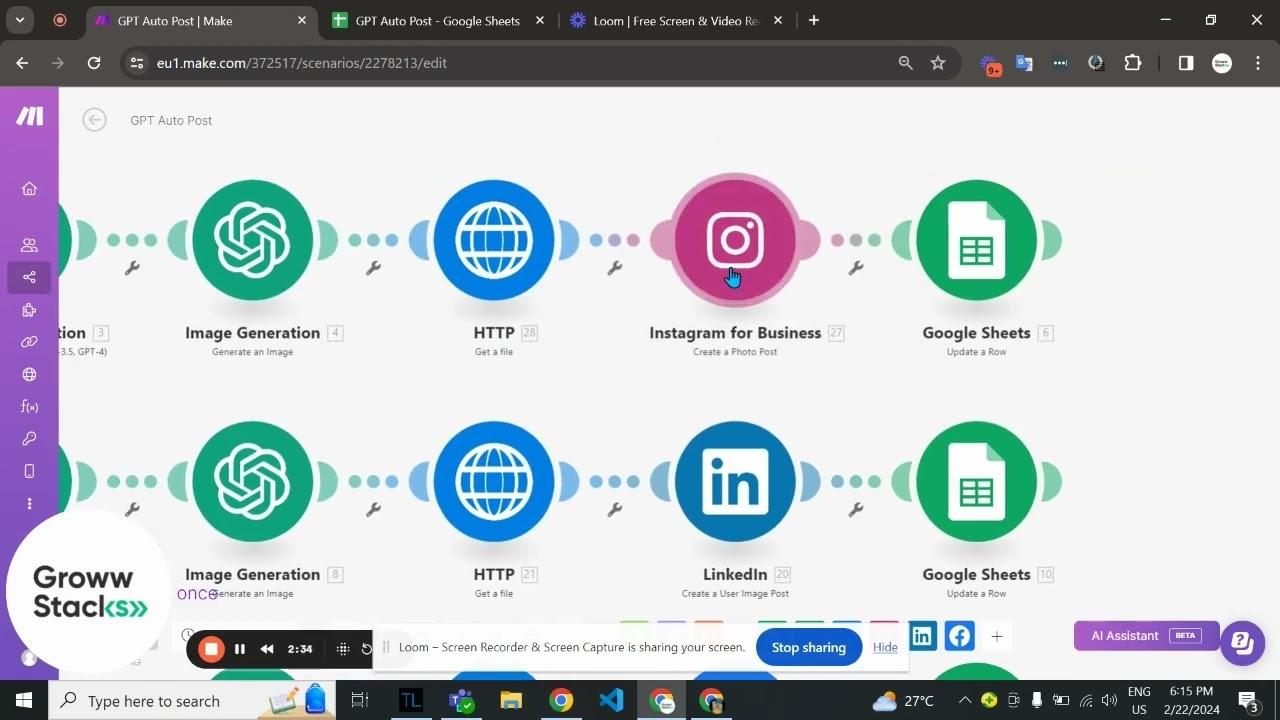Image resolution: width=1280 pixels, height=720 pixels.
Task: Click plus to add a favorite app
Action: click(x=996, y=636)
